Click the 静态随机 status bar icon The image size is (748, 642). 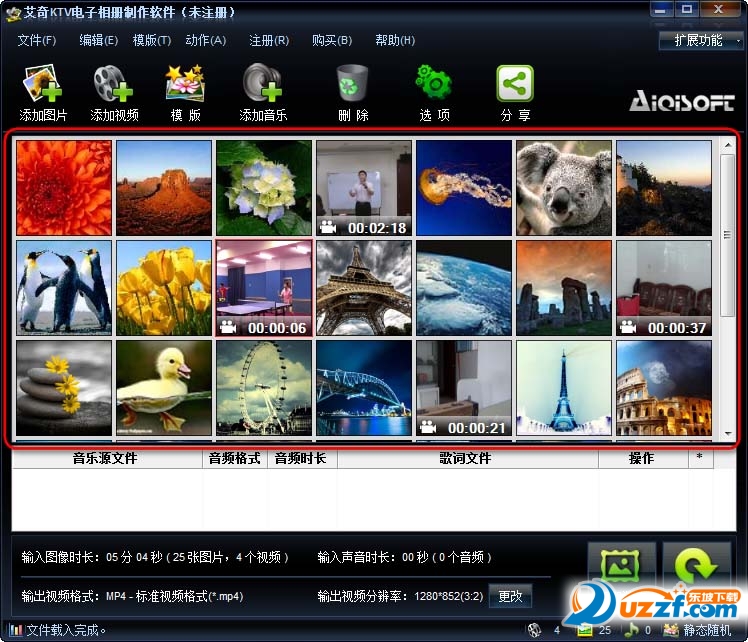pos(671,630)
